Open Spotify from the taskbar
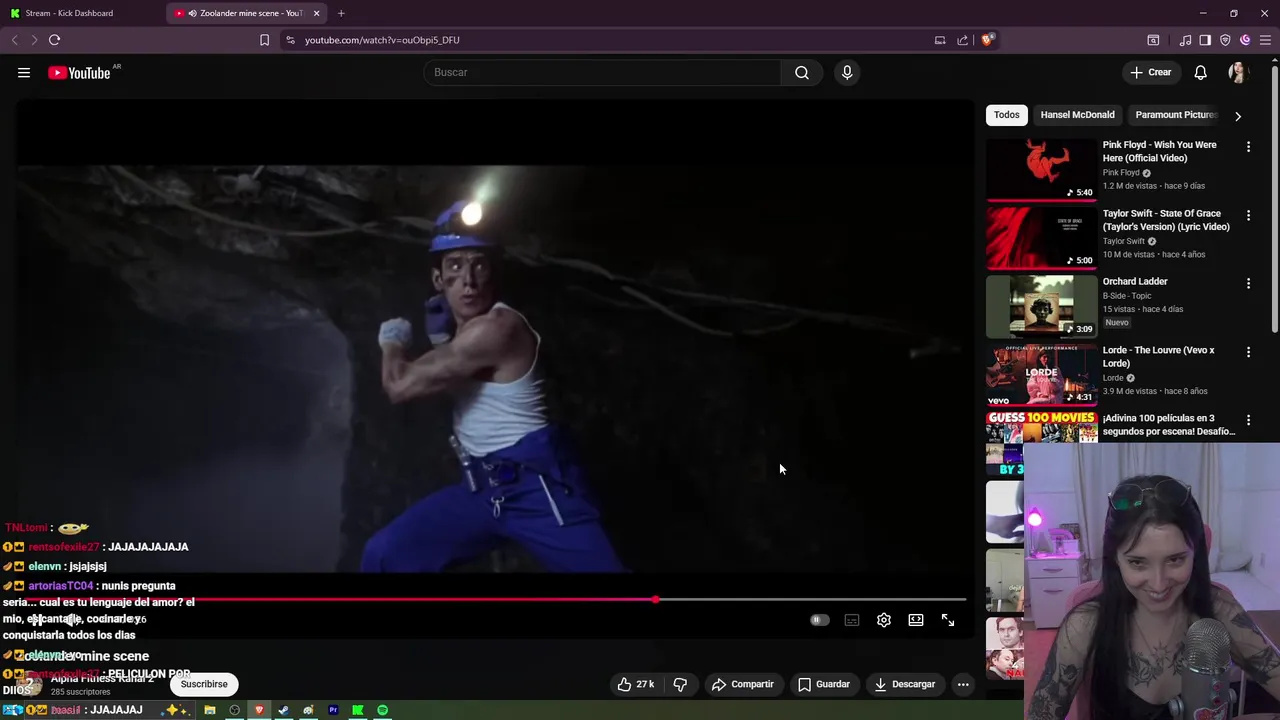This screenshot has width=1280, height=720. (382, 710)
